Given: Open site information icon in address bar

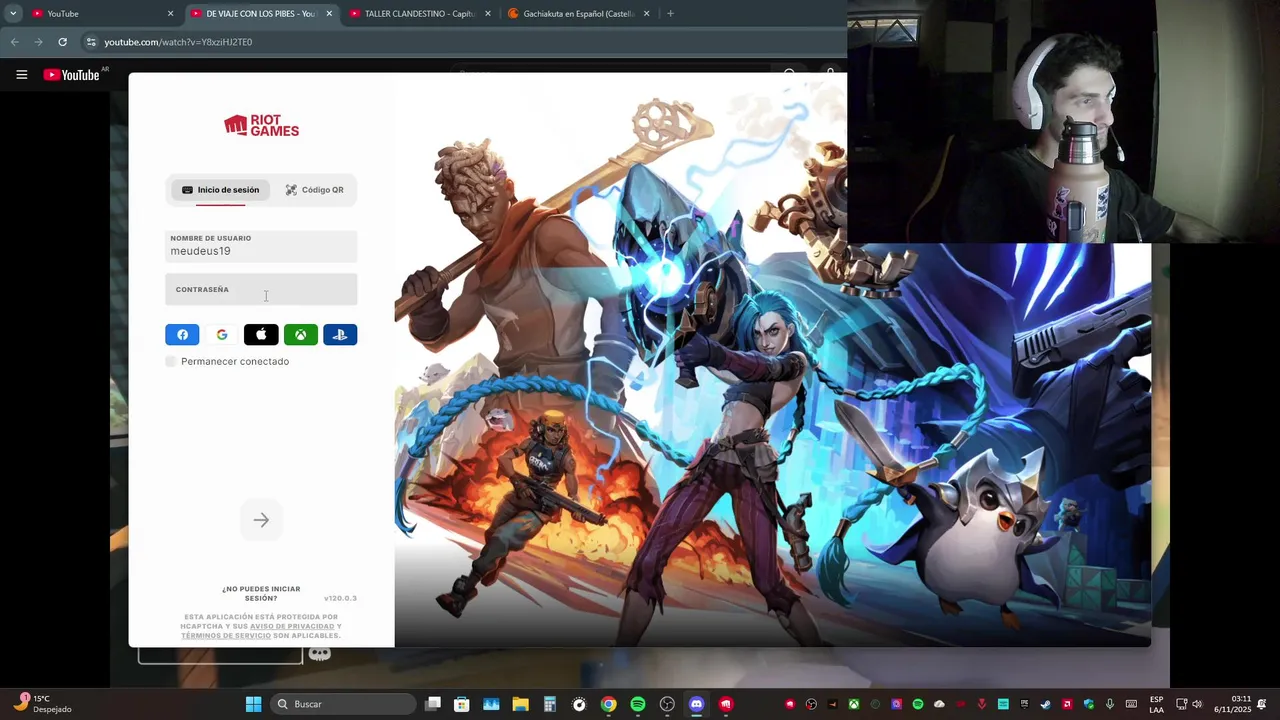Looking at the screenshot, I should pos(91,42).
